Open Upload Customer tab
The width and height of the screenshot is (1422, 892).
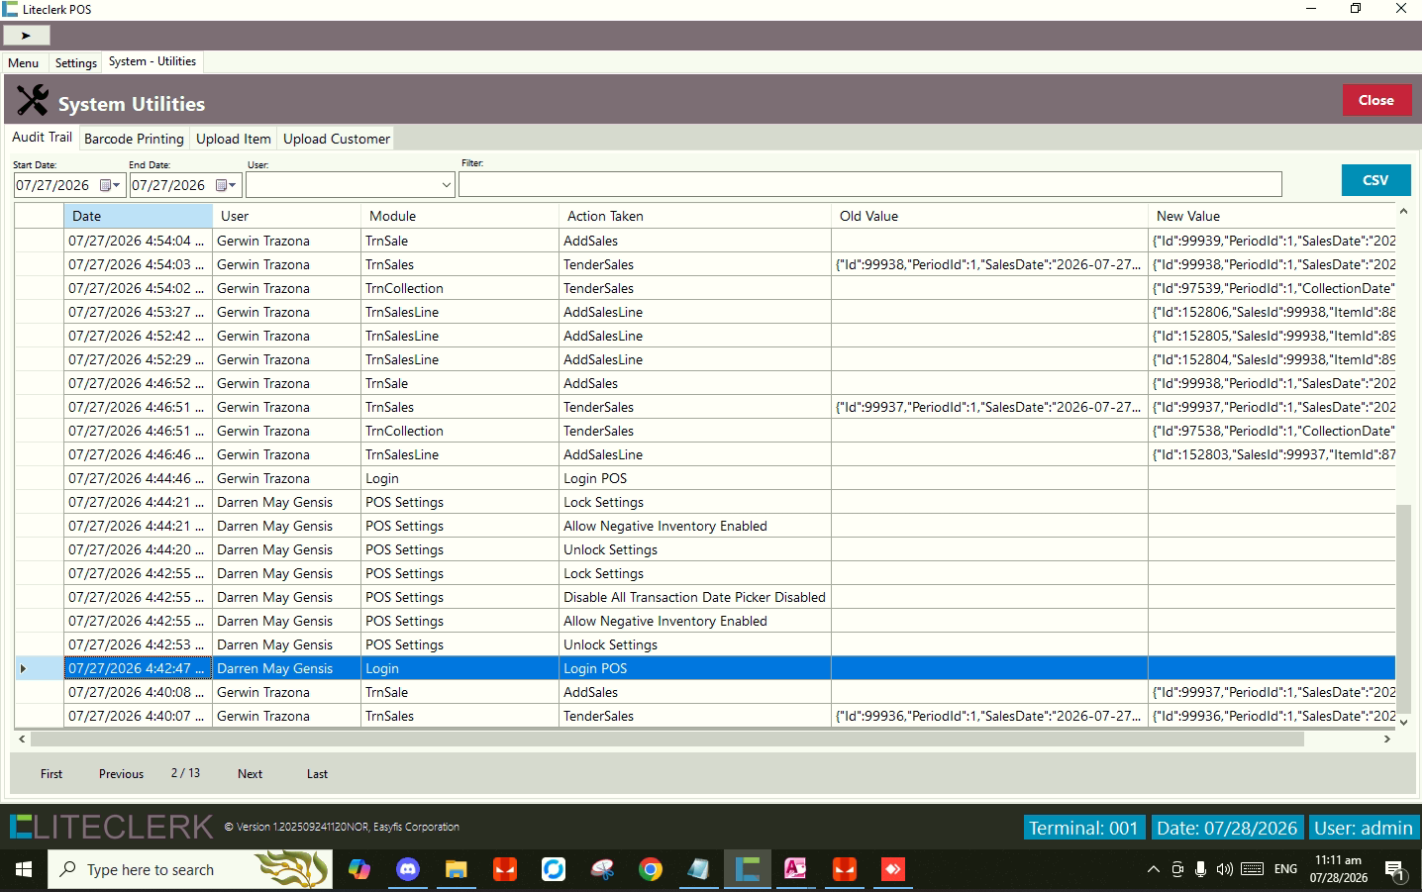click(x=336, y=139)
